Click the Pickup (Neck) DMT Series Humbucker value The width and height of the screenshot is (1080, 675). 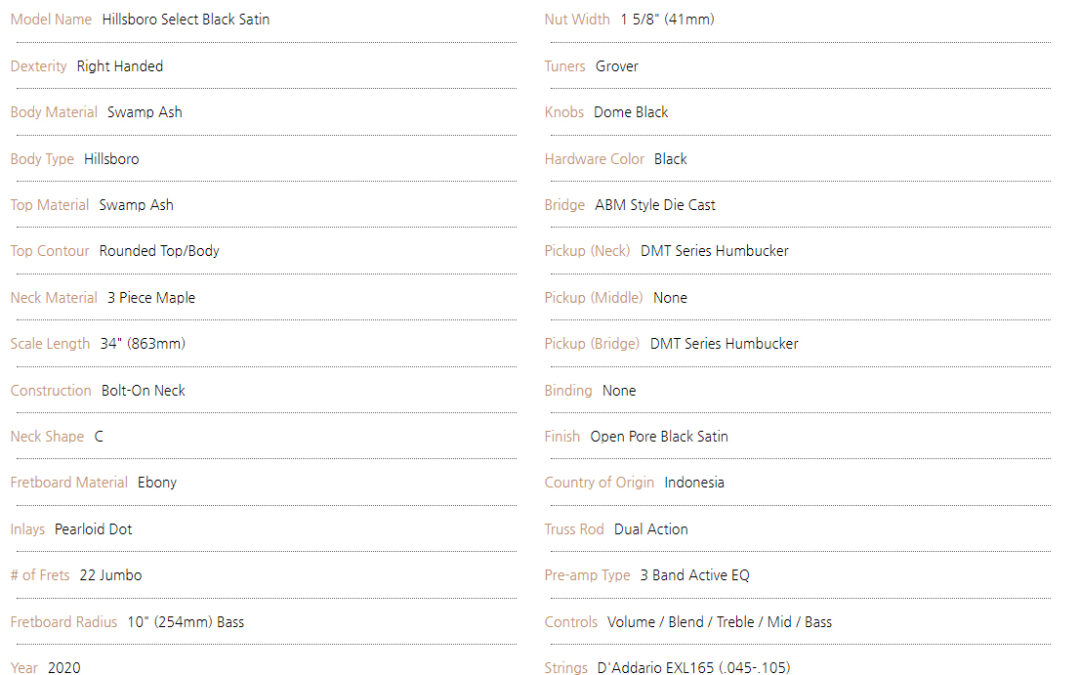click(715, 251)
